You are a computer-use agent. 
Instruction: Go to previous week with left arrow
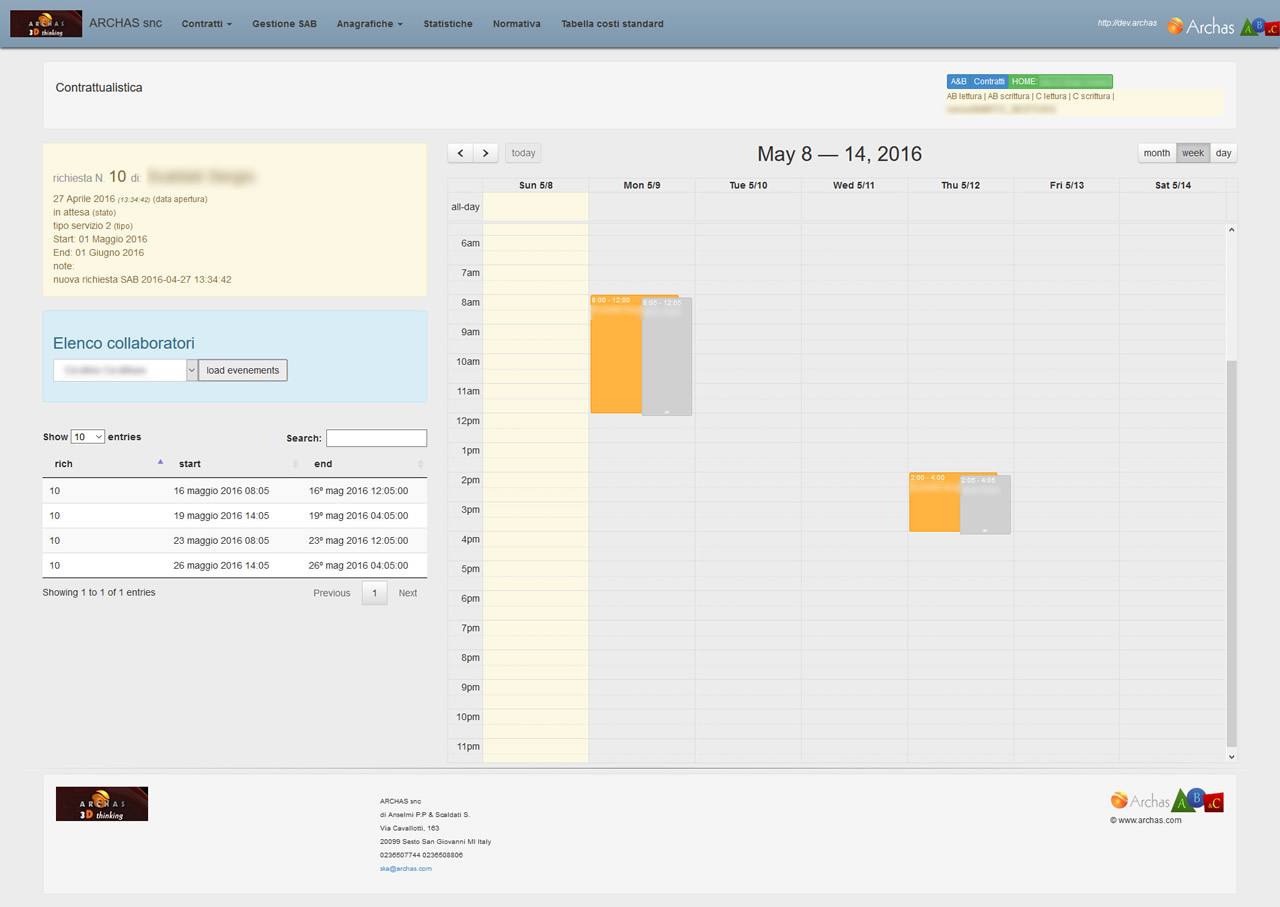tap(460, 153)
